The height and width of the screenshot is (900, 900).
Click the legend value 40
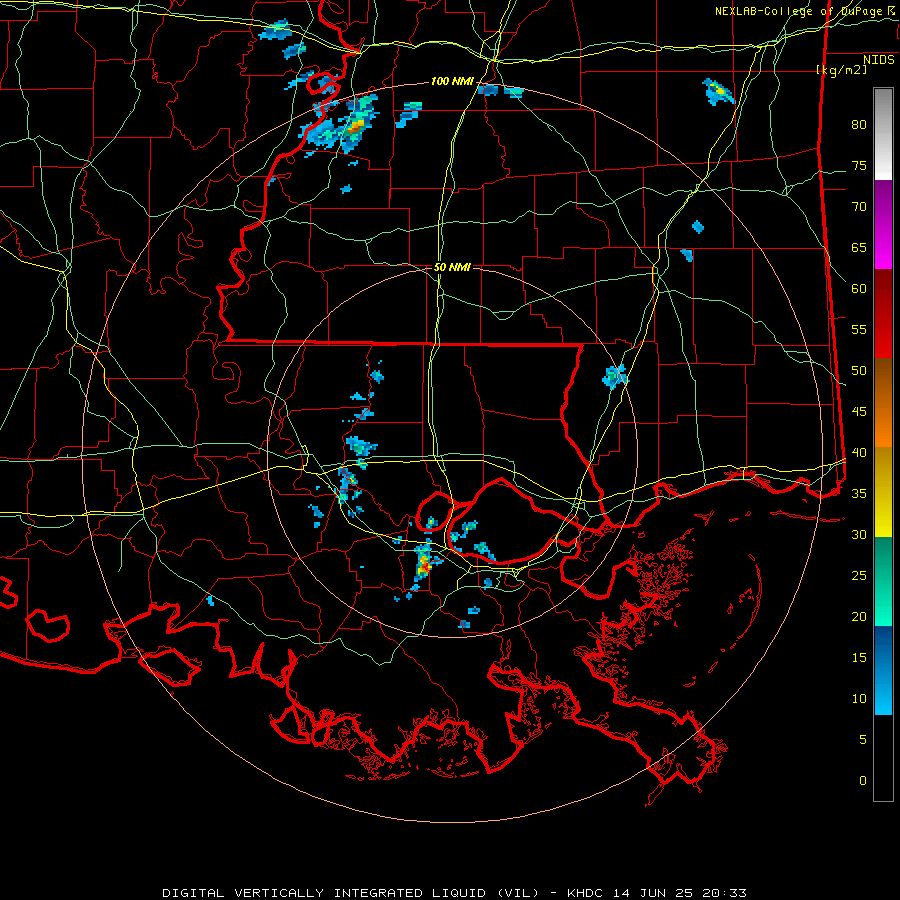pos(859,453)
